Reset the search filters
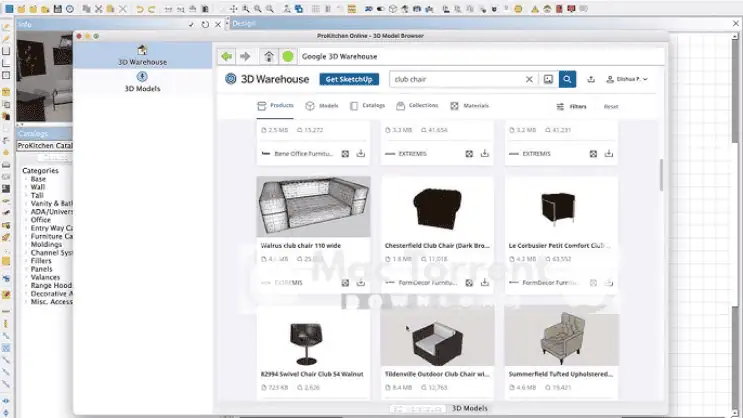 (611, 107)
